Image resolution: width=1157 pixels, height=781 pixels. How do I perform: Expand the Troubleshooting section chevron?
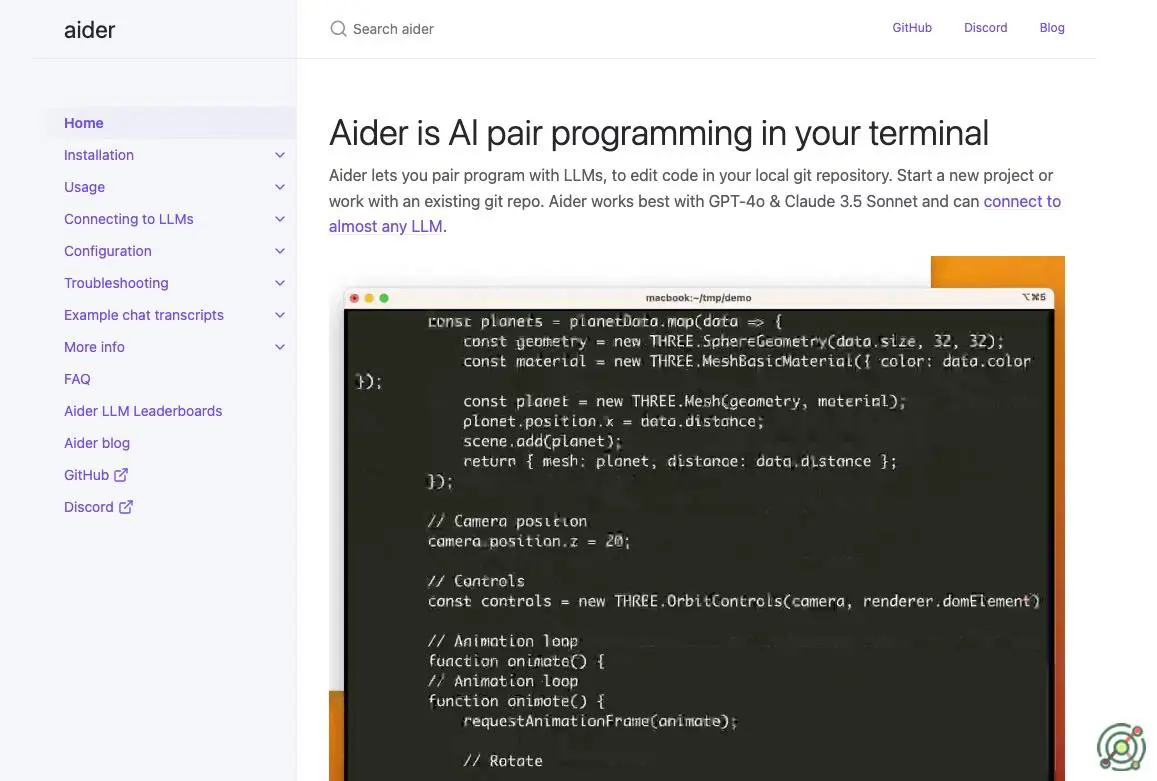point(280,283)
